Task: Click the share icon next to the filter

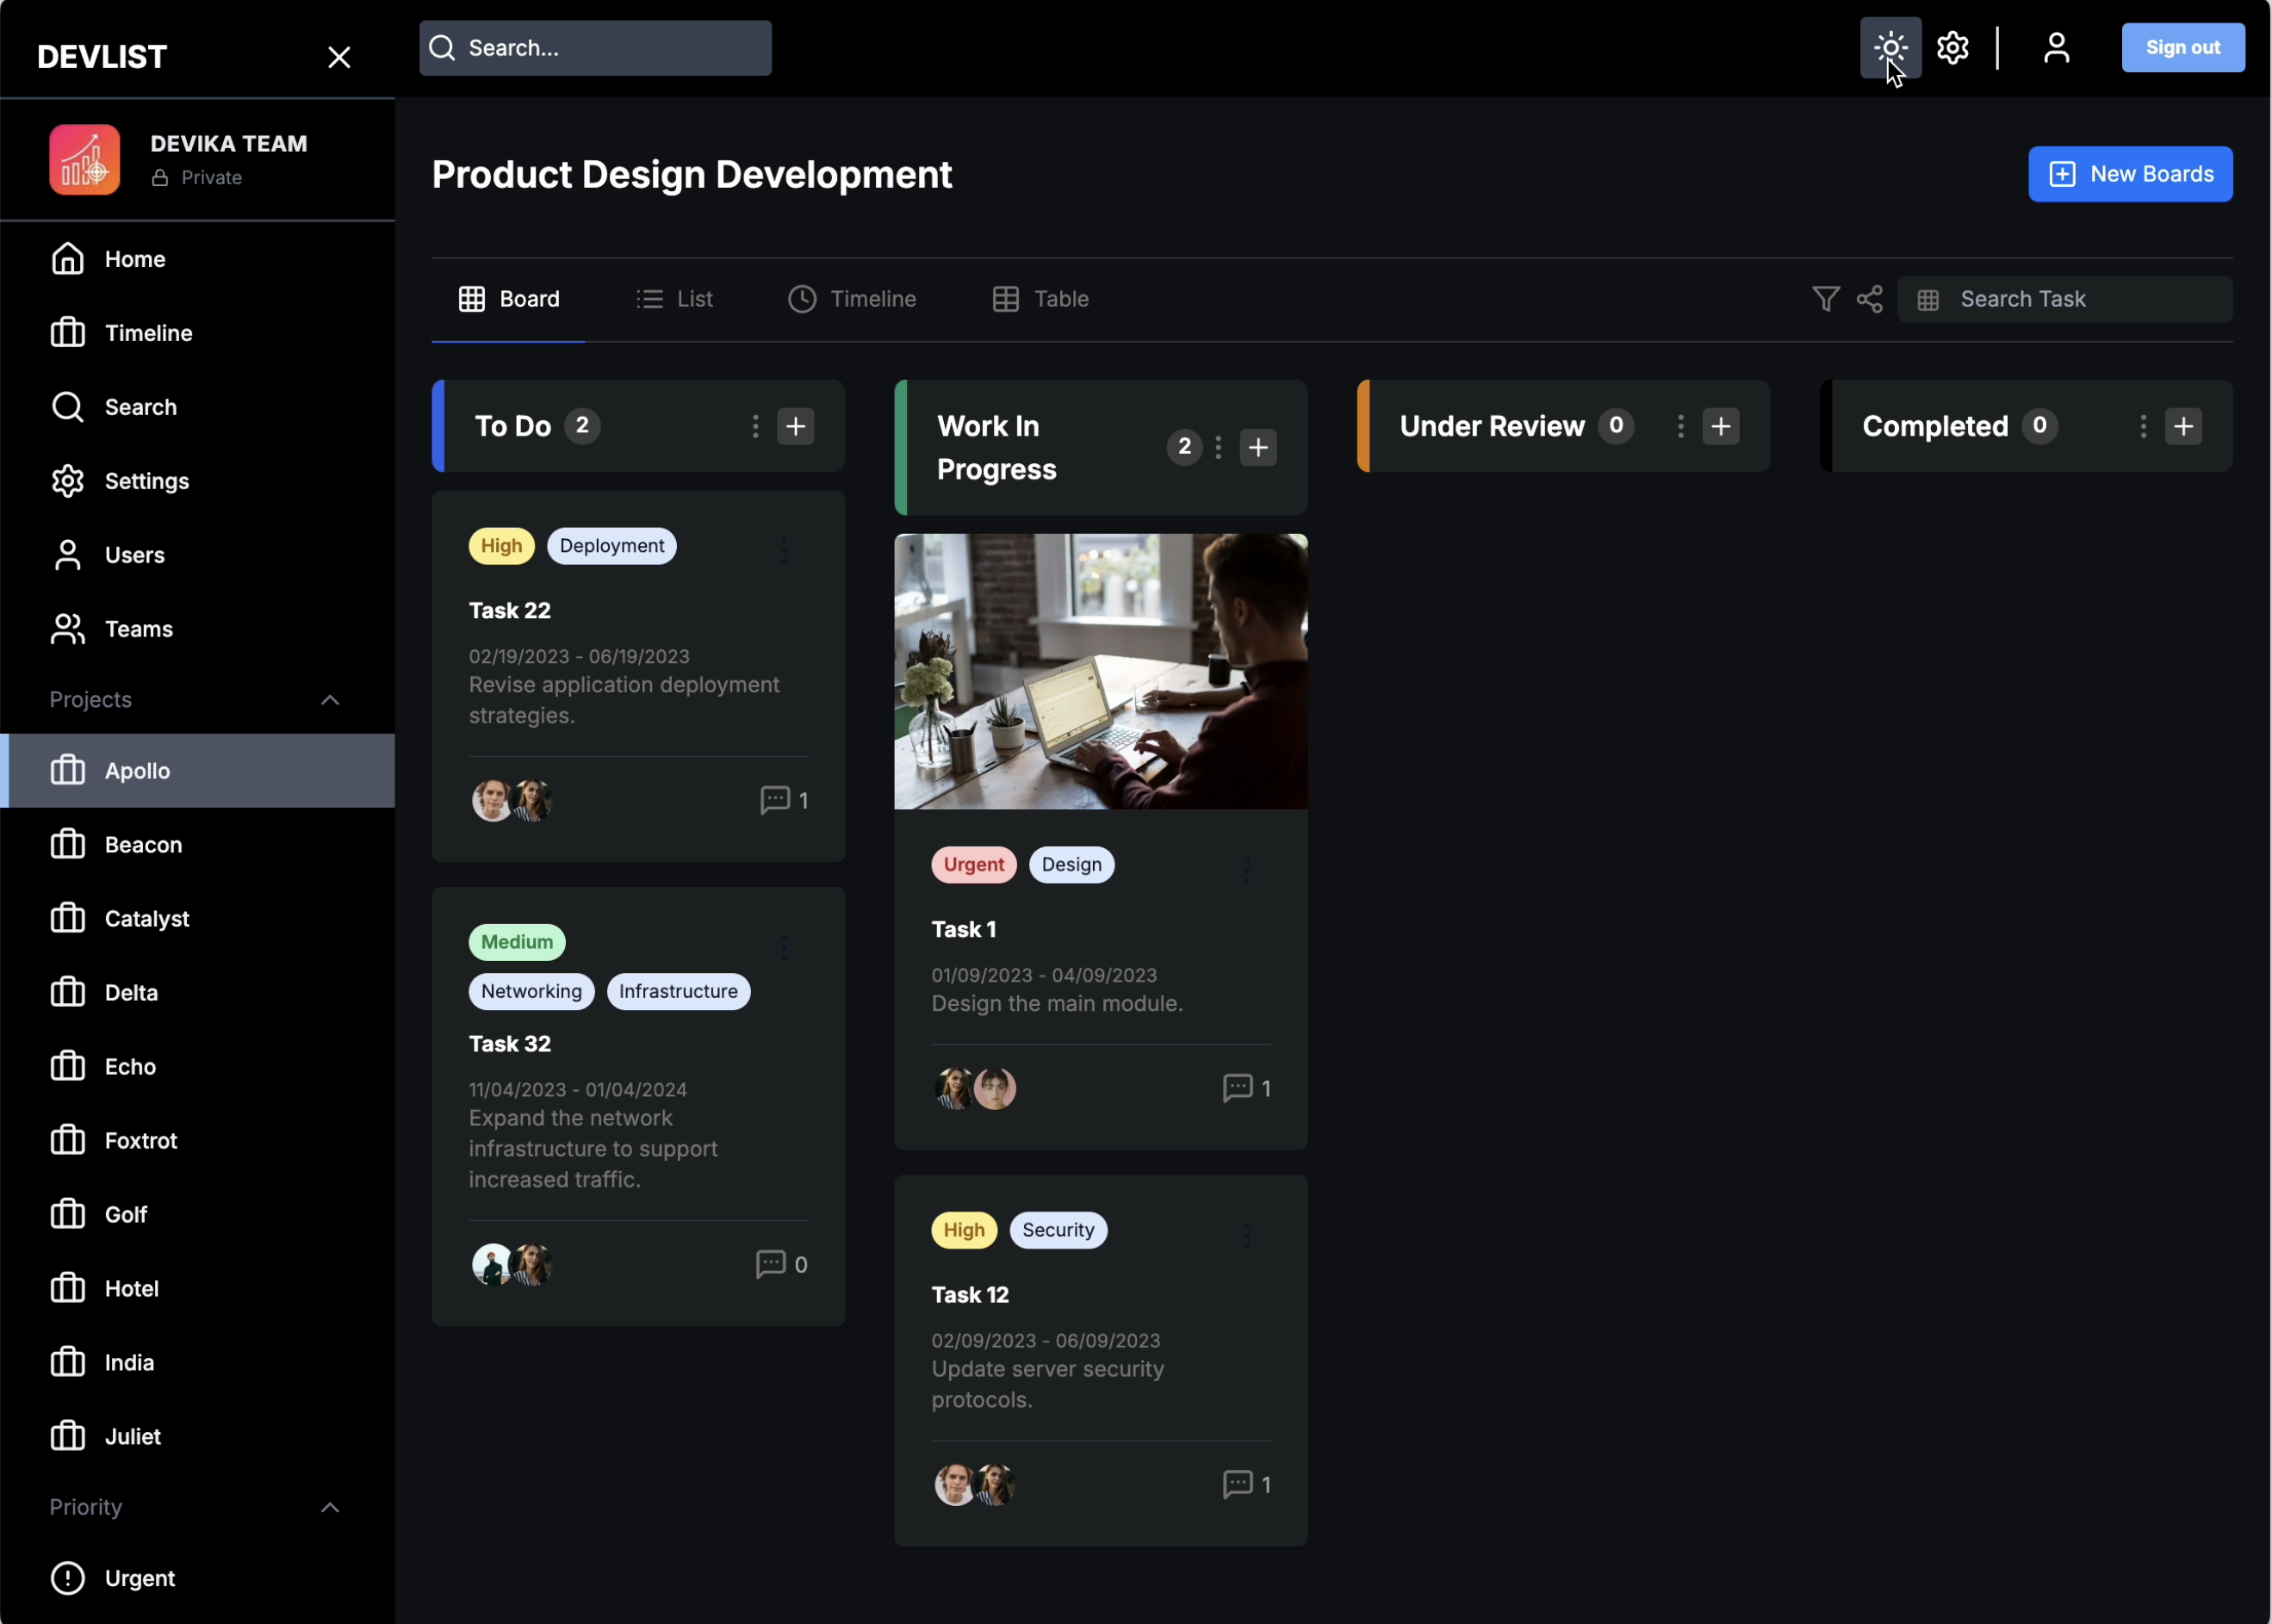Action: [1870, 298]
